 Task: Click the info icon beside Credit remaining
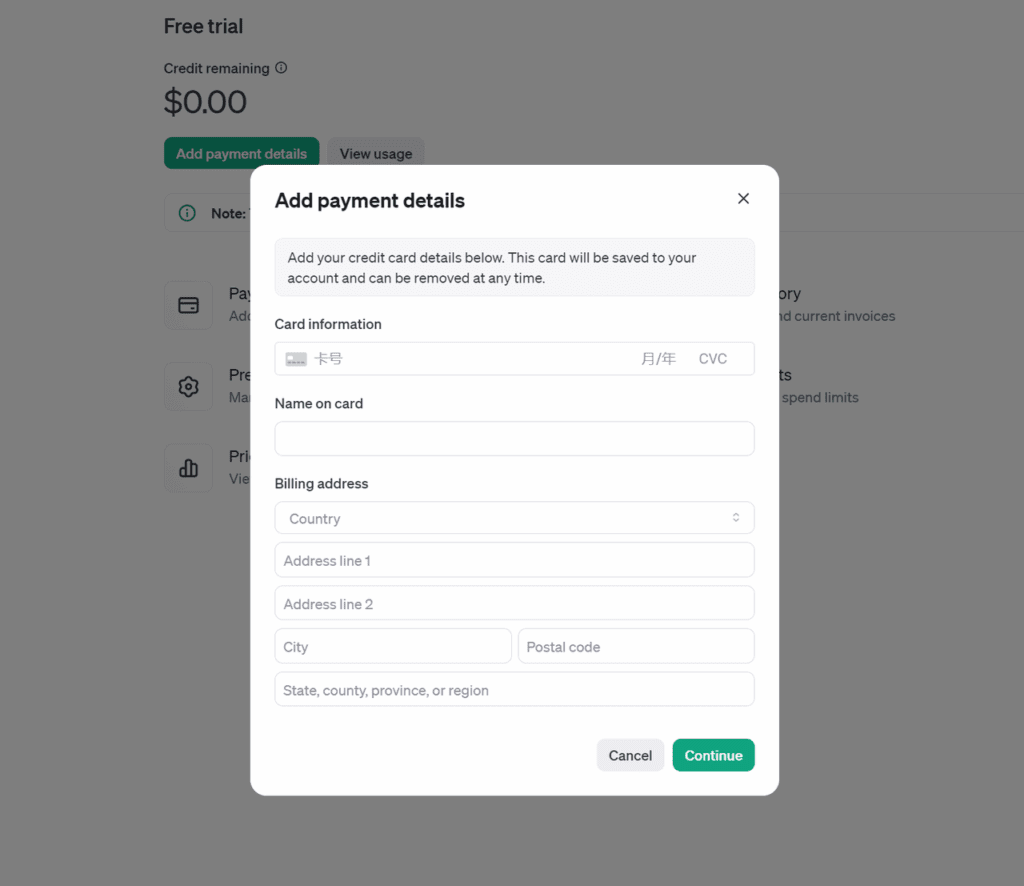click(x=281, y=68)
